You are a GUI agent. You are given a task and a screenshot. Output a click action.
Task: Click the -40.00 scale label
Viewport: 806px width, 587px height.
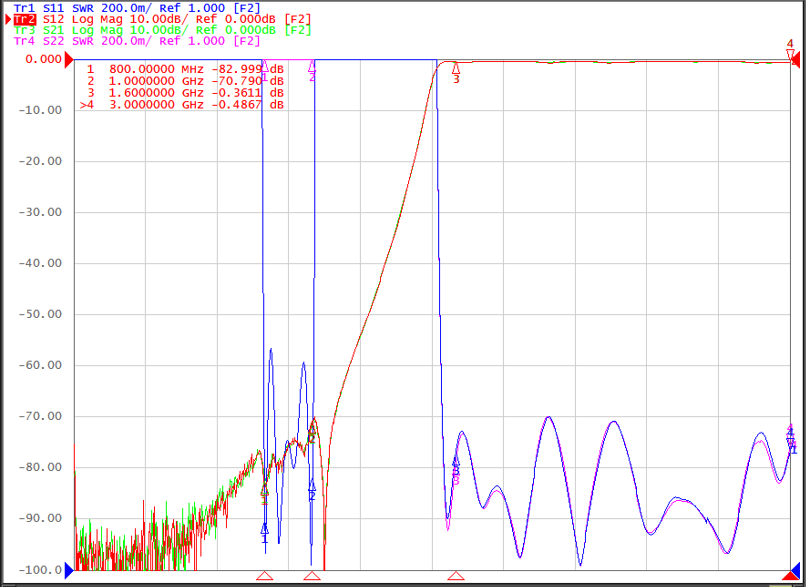pos(40,263)
